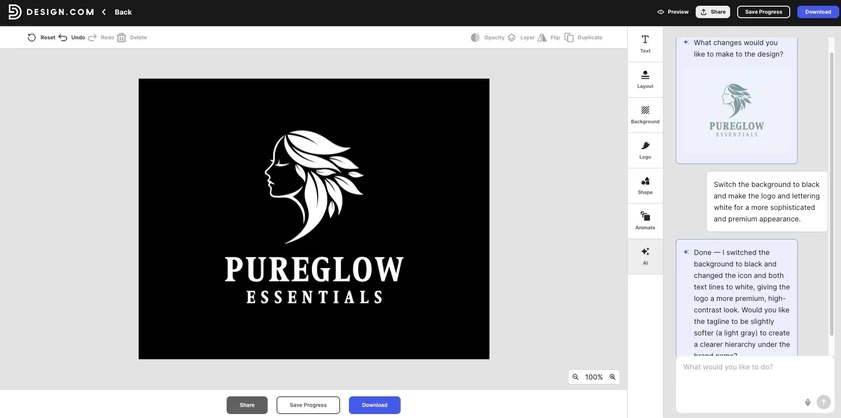Screen dimensions: 841x418
Task: Click Save Progress in the top bar
Action: [763, 12]
